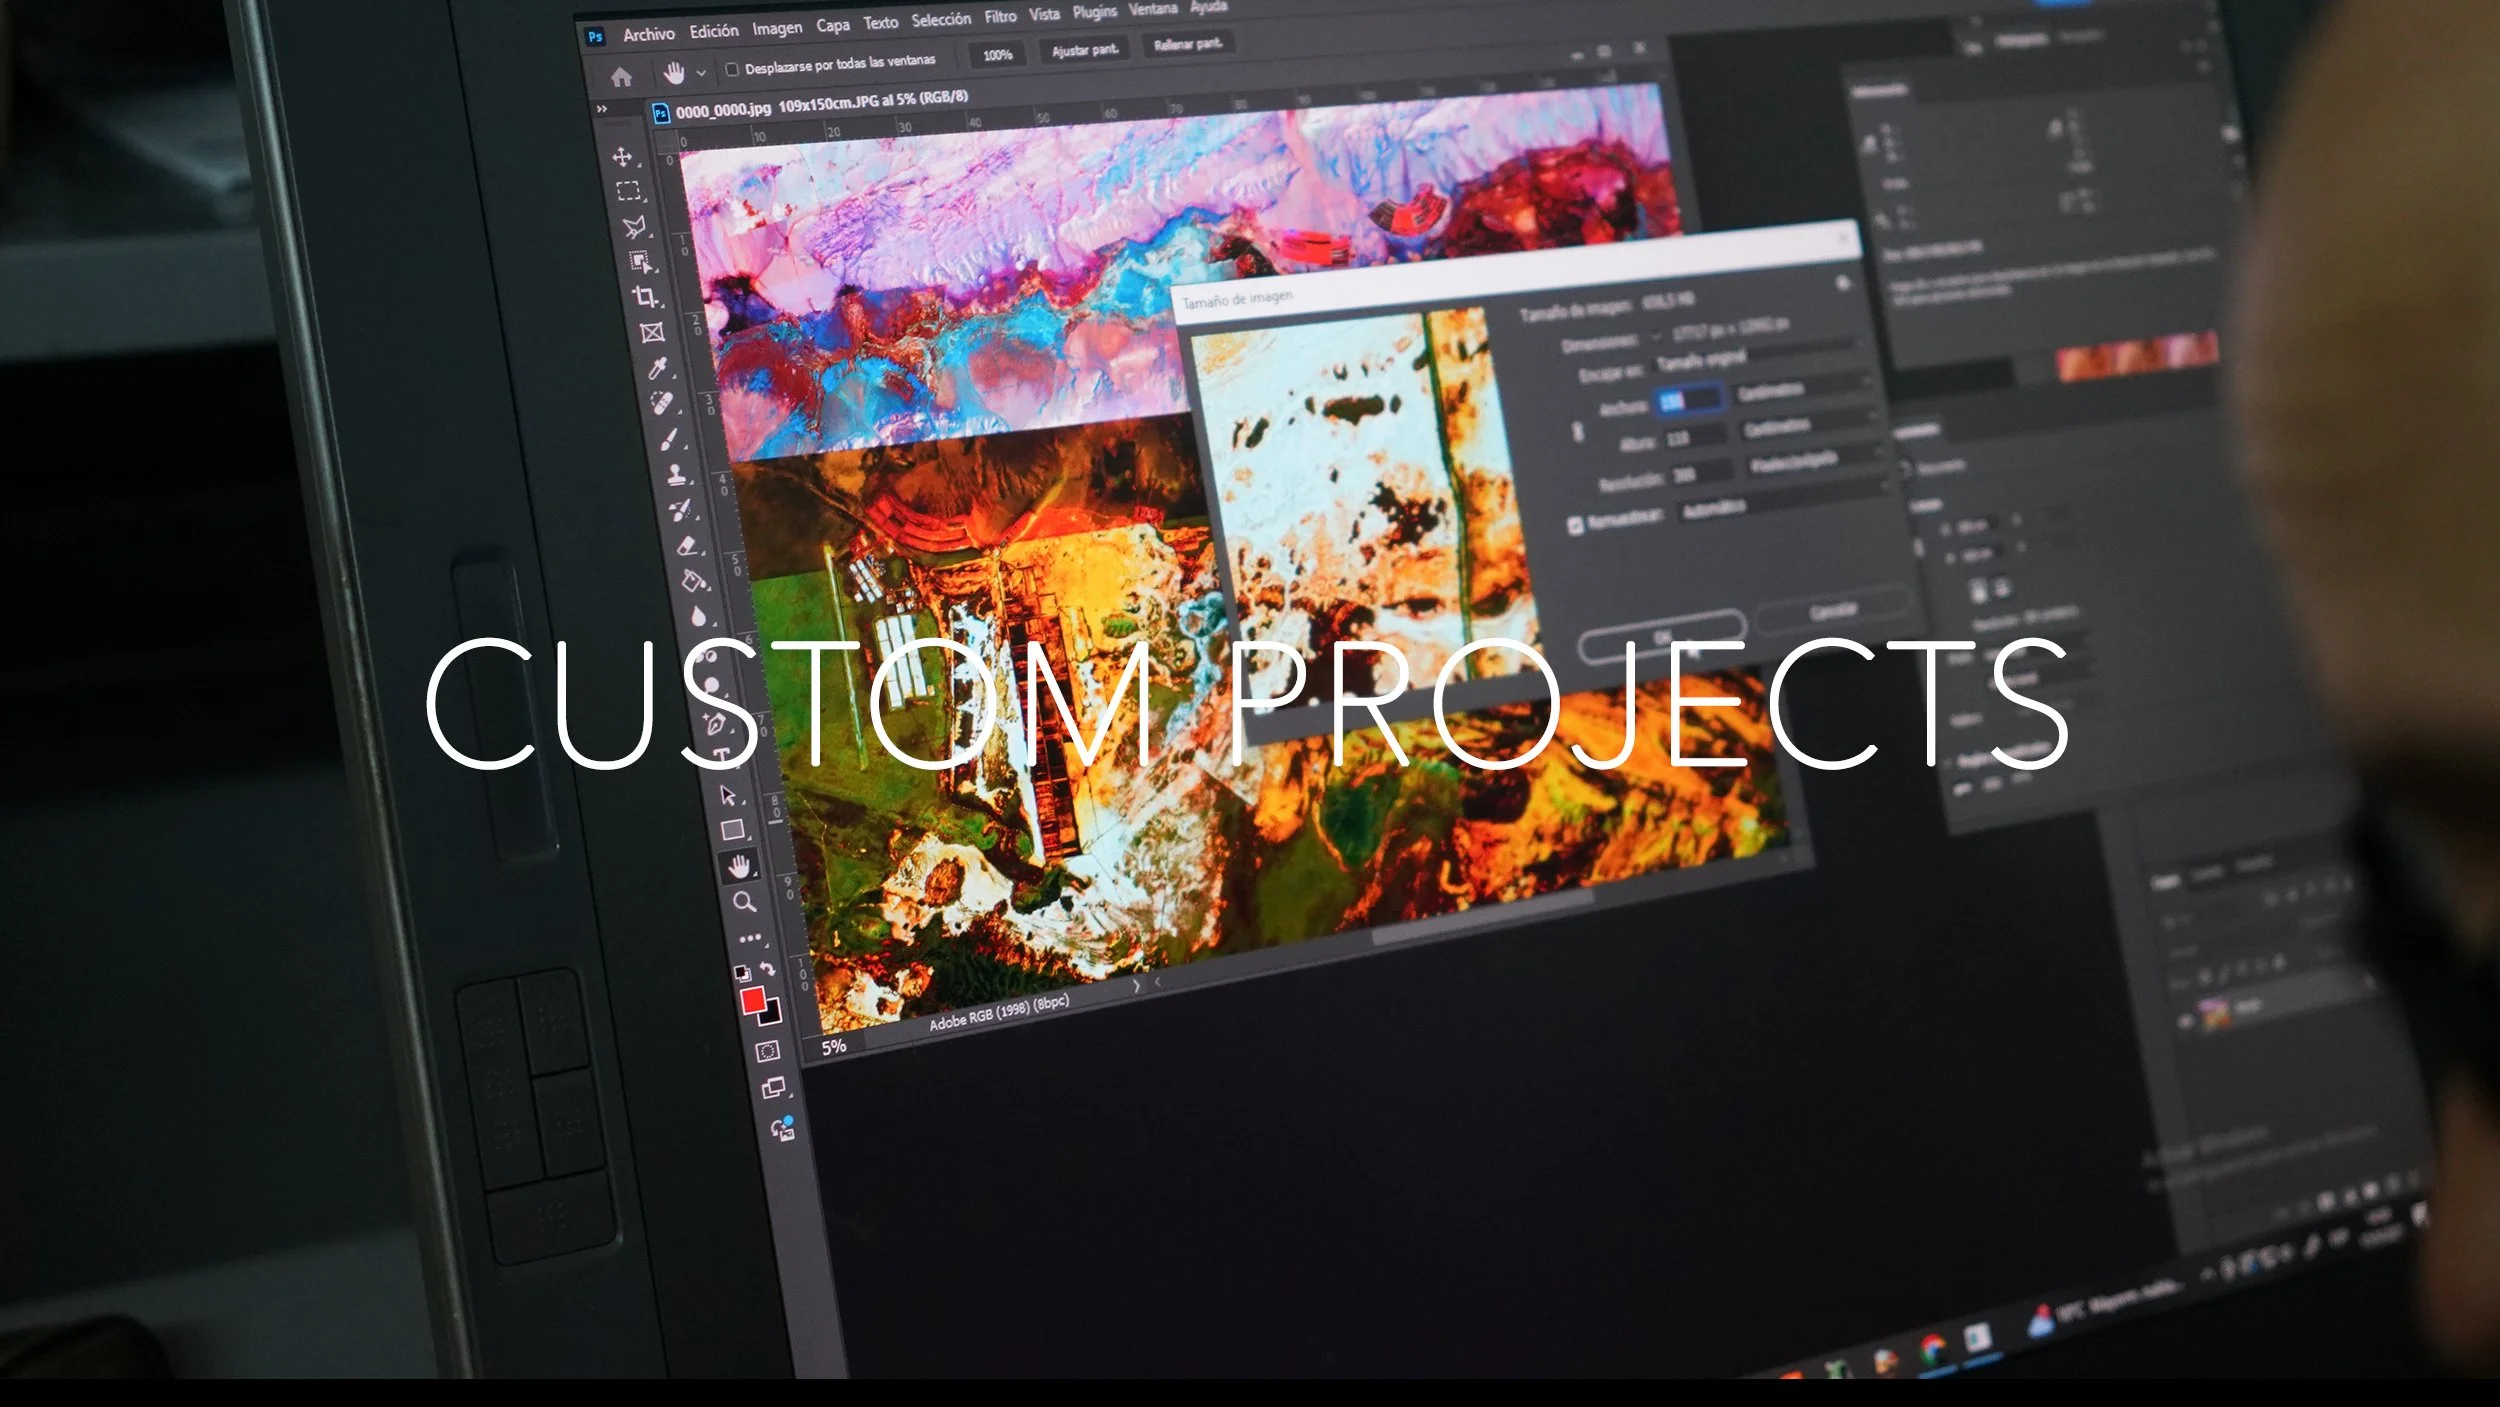The image size is (2500, 1407).
Task: Select the Move tool
Action: tap(622, 157)
